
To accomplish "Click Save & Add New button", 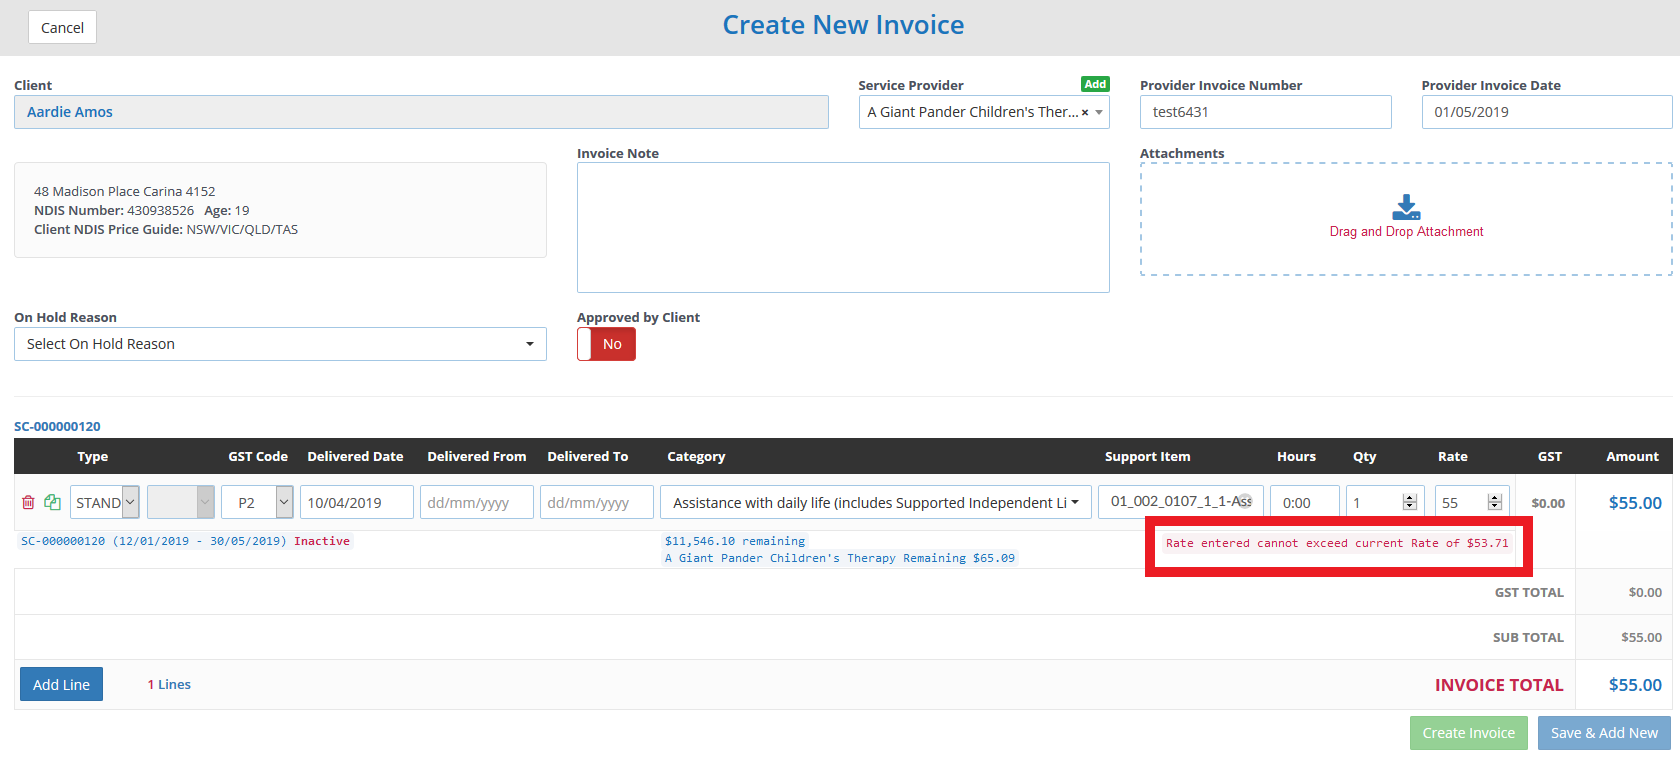I will 1604,733.
